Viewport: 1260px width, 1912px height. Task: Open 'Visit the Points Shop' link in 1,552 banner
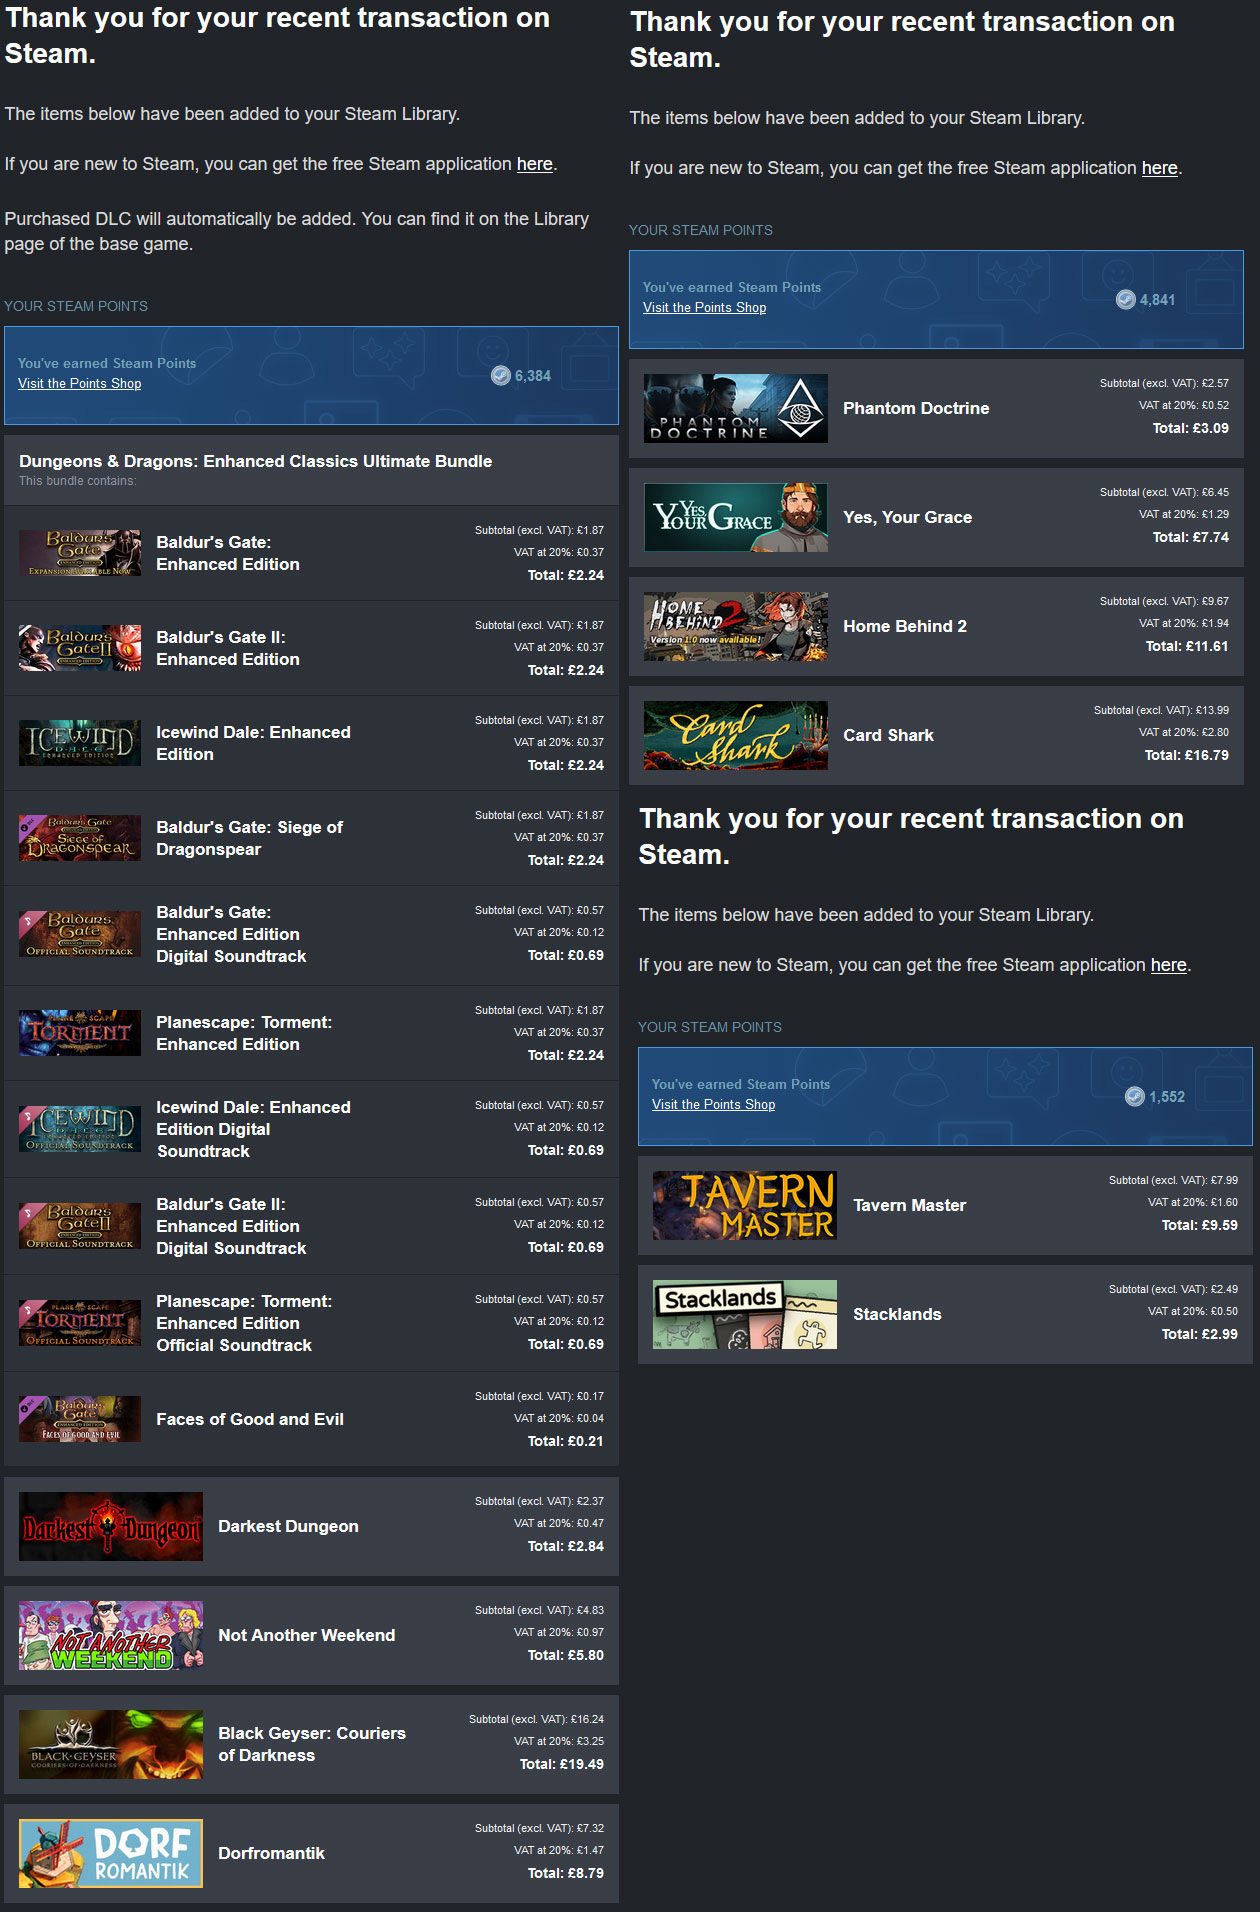pyautogui.click(x=714, y=1105)
